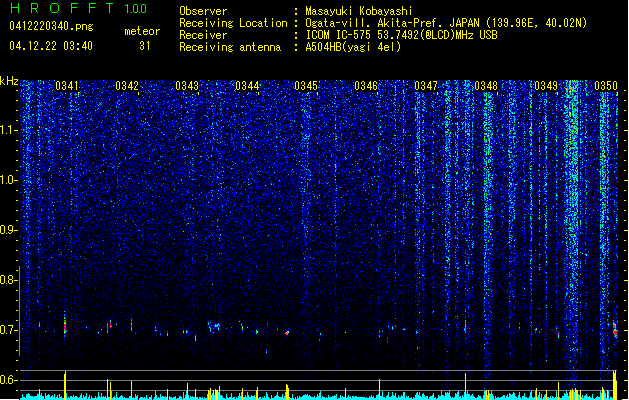The height and width of the screenshot is (400, 629).
Task: Click the meteor count value 31
Action: click(144, 46)
